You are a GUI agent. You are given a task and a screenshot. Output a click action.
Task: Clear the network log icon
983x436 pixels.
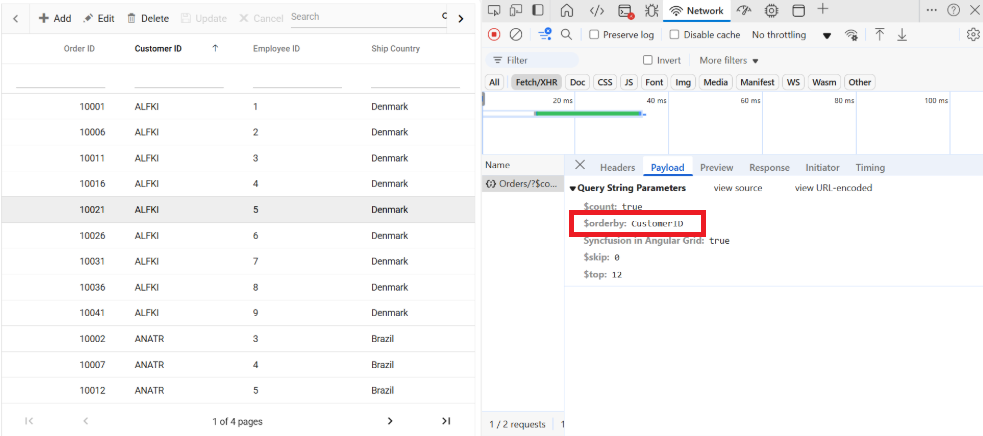pyautogui.click(x=516, y=35)
